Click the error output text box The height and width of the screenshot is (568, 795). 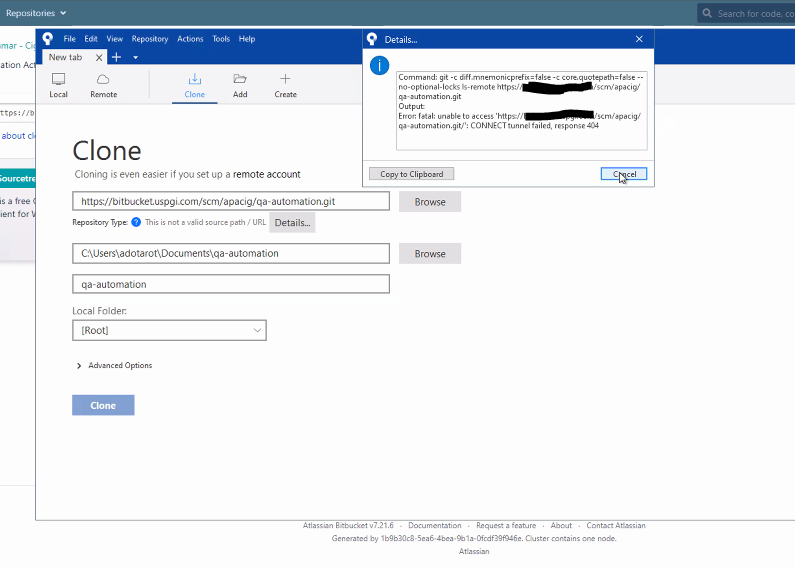[x=522, y=111]
